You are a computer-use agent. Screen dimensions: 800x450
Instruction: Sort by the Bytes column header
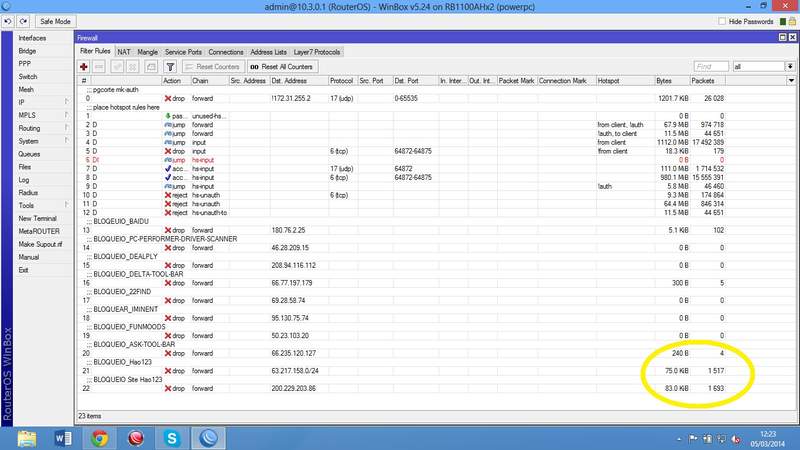click(672, 81)
